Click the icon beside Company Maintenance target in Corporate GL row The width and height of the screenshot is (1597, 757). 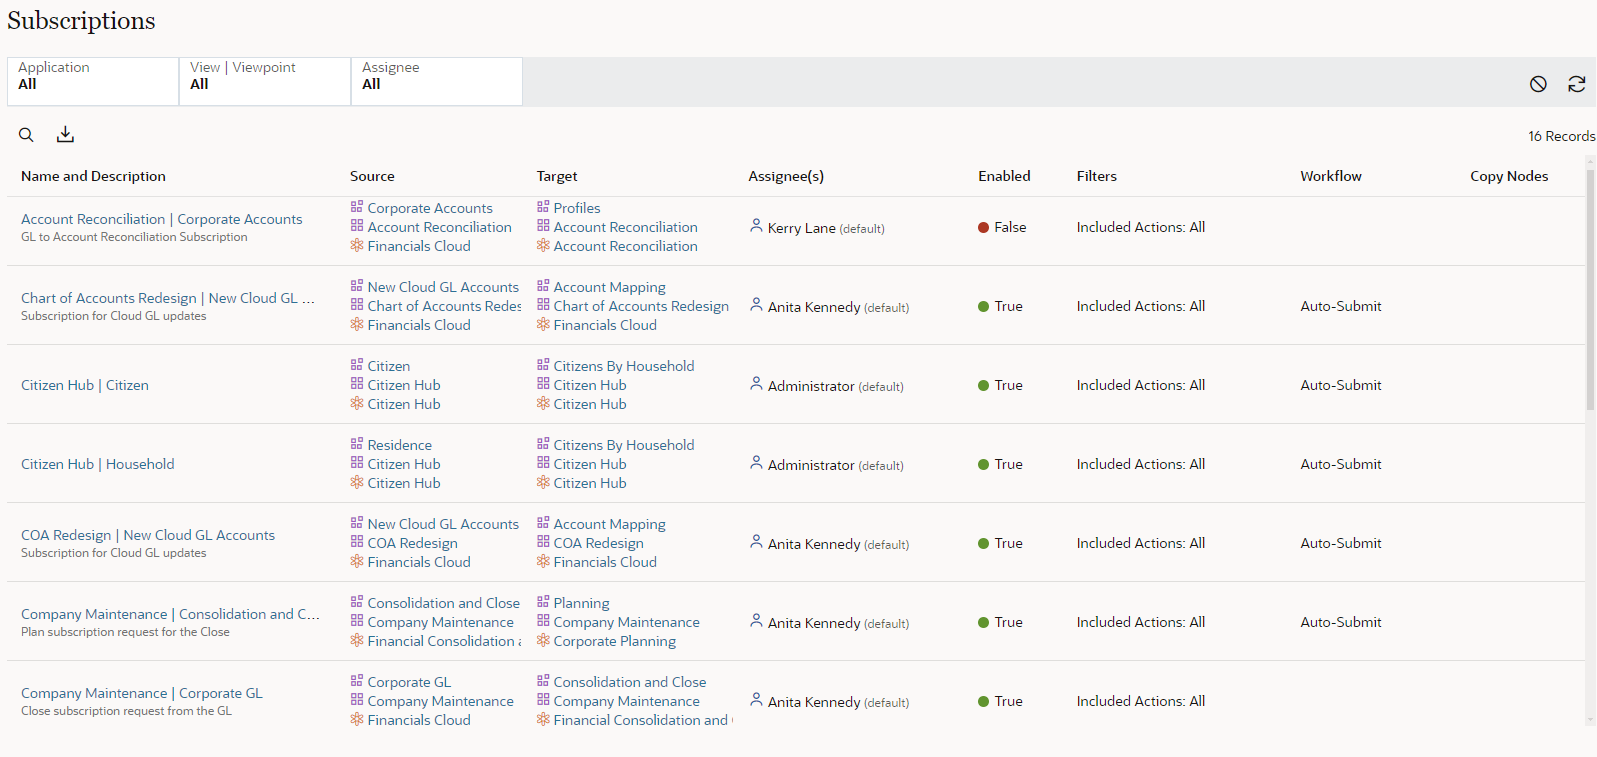543,700
